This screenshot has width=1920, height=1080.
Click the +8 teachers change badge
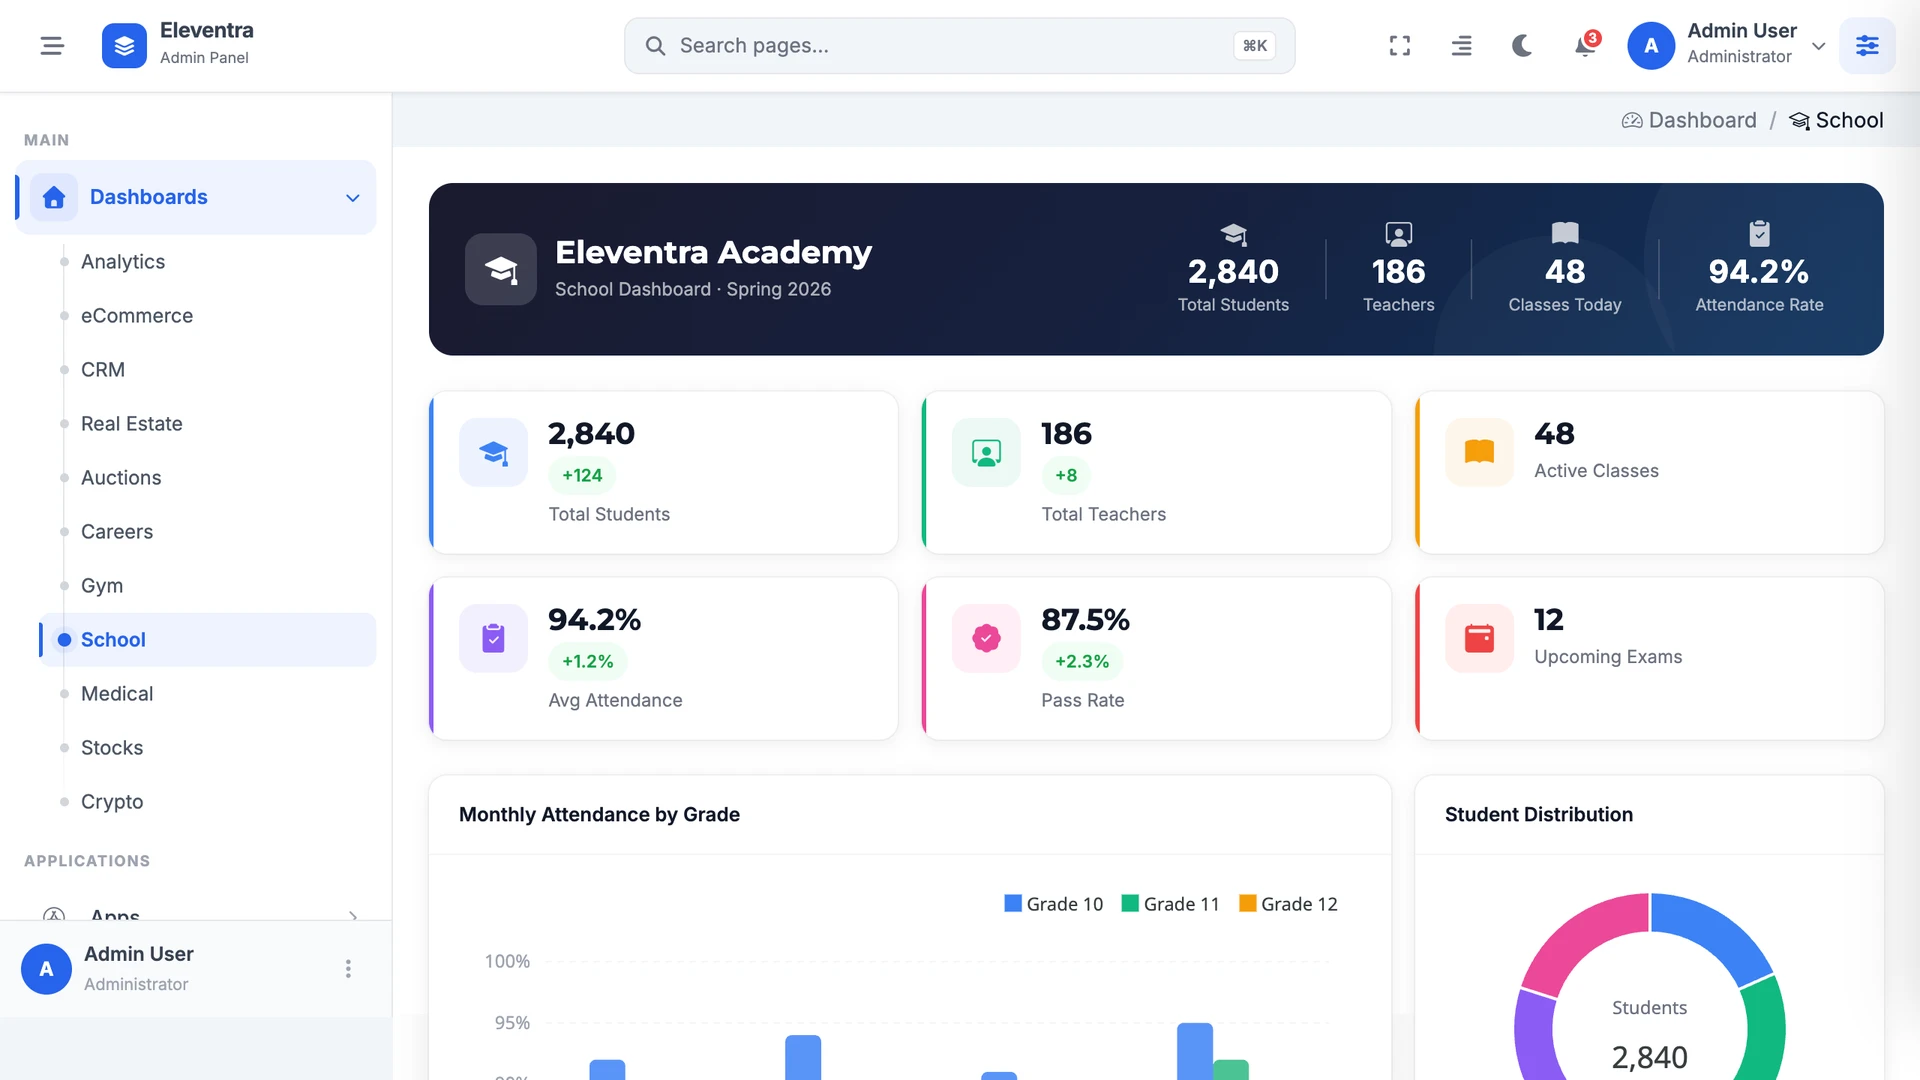point(1066,476)
